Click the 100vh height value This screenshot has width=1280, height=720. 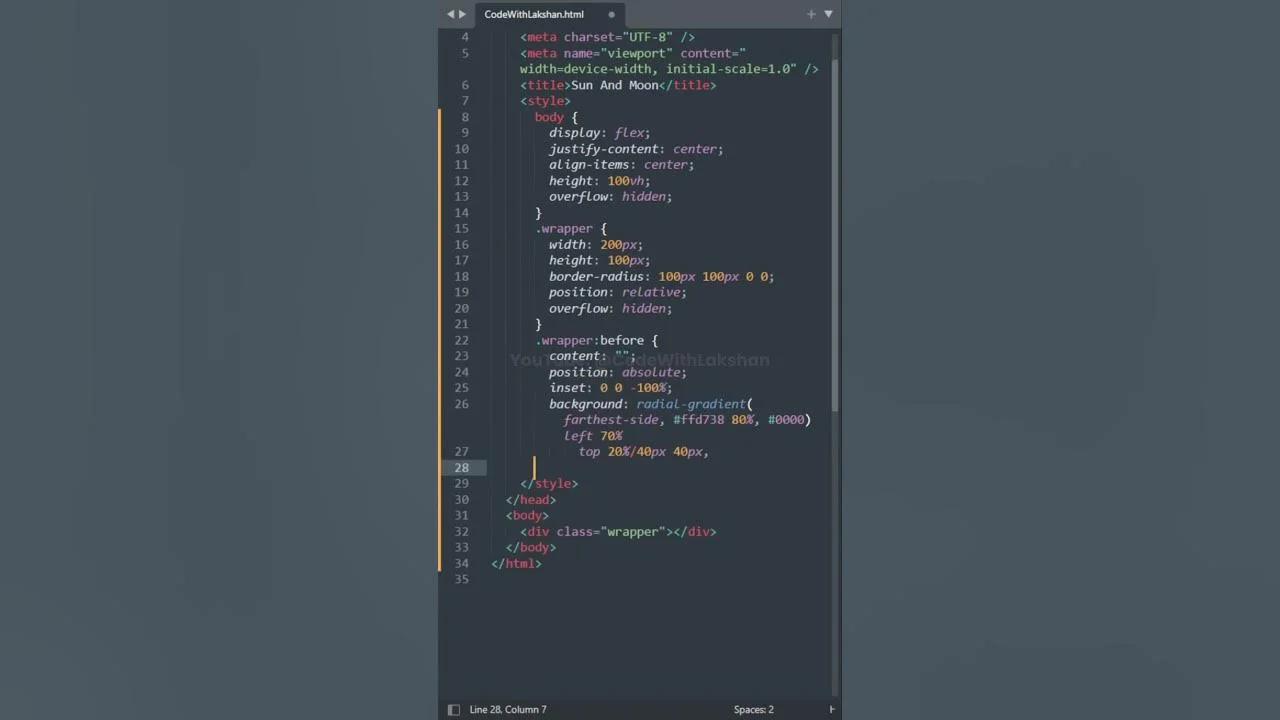click(x=626, y=180)
